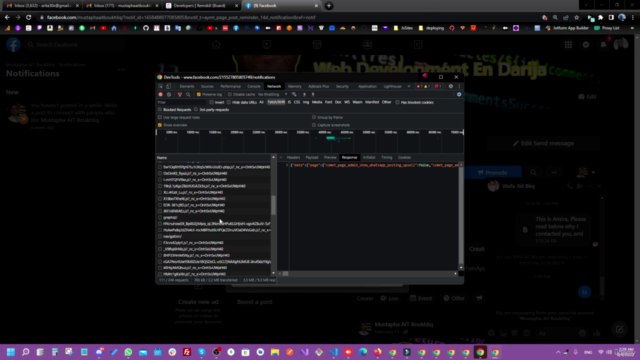Switch to the Elements tab in DevTools
Image resolution: width=640 pixels, height=360 pixels.
pos(187,86)
